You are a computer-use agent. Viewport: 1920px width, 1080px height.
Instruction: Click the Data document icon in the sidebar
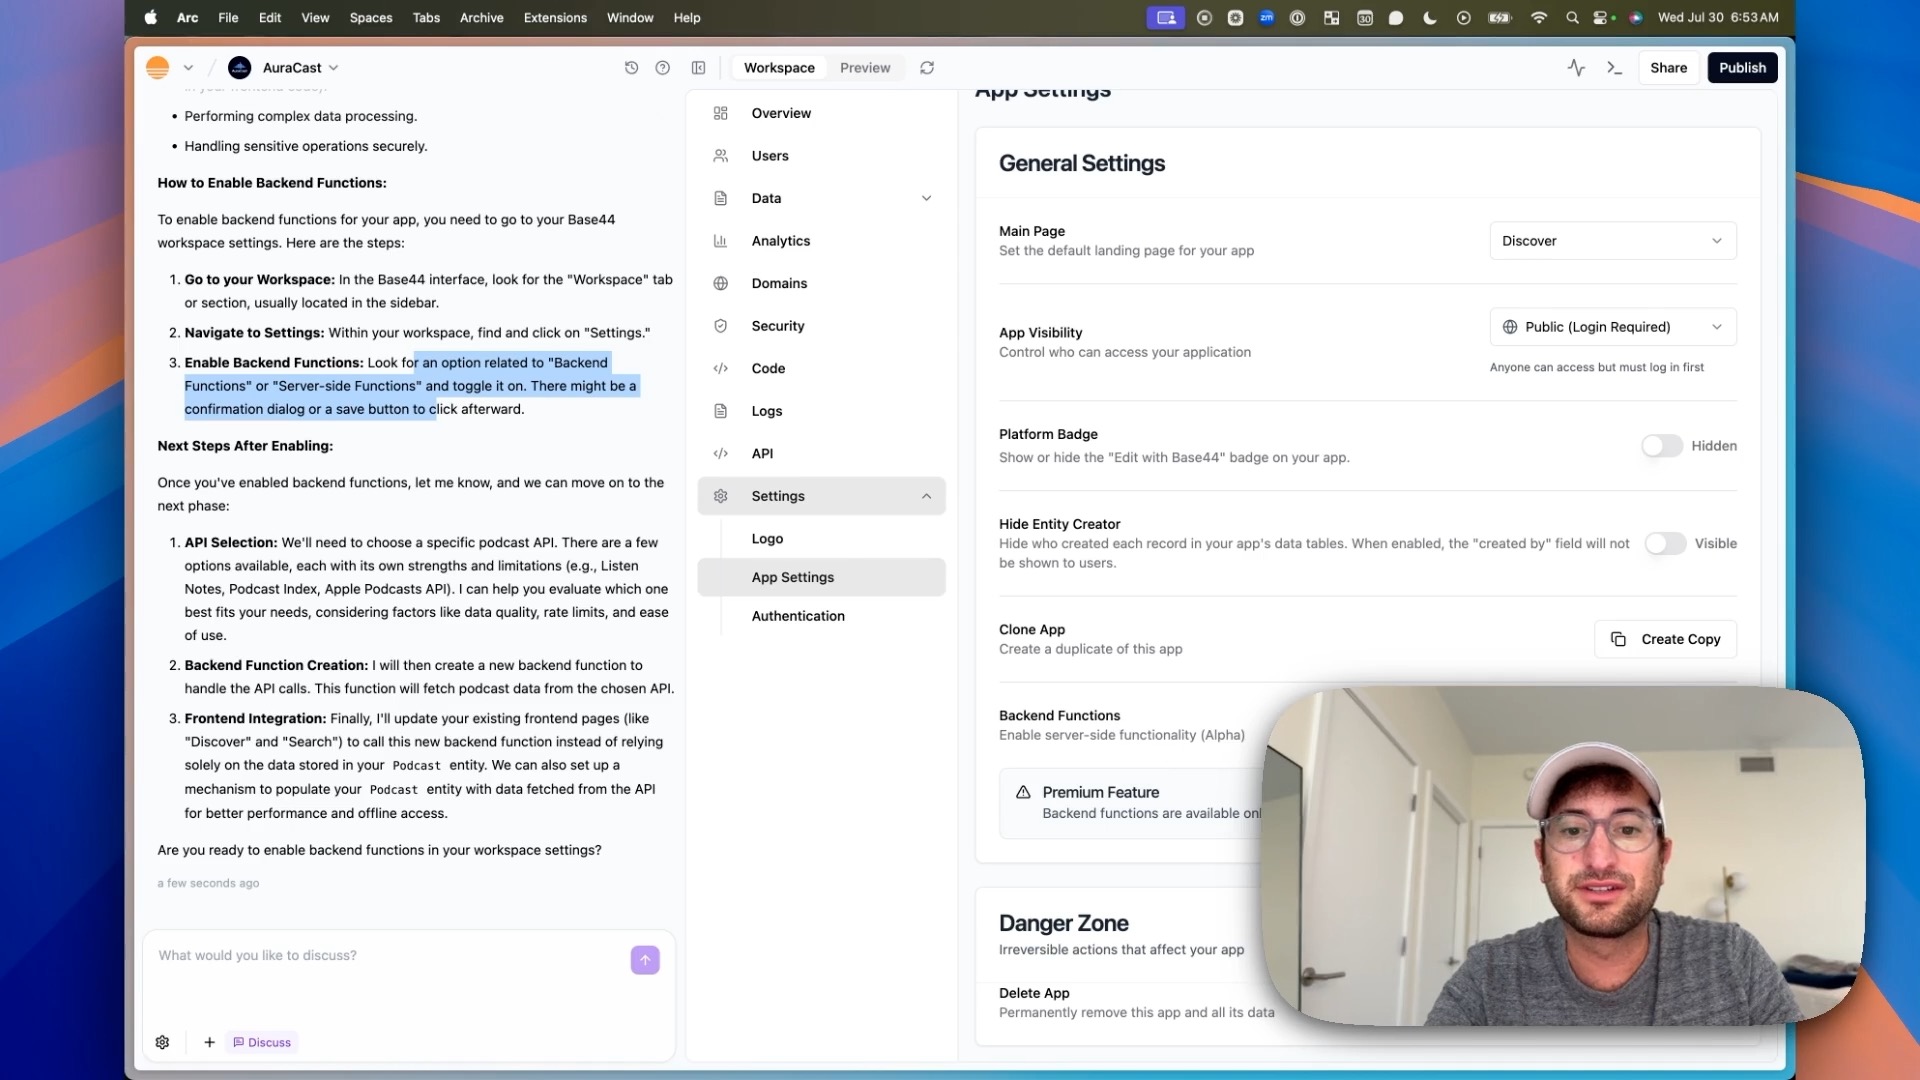point(720,198)
